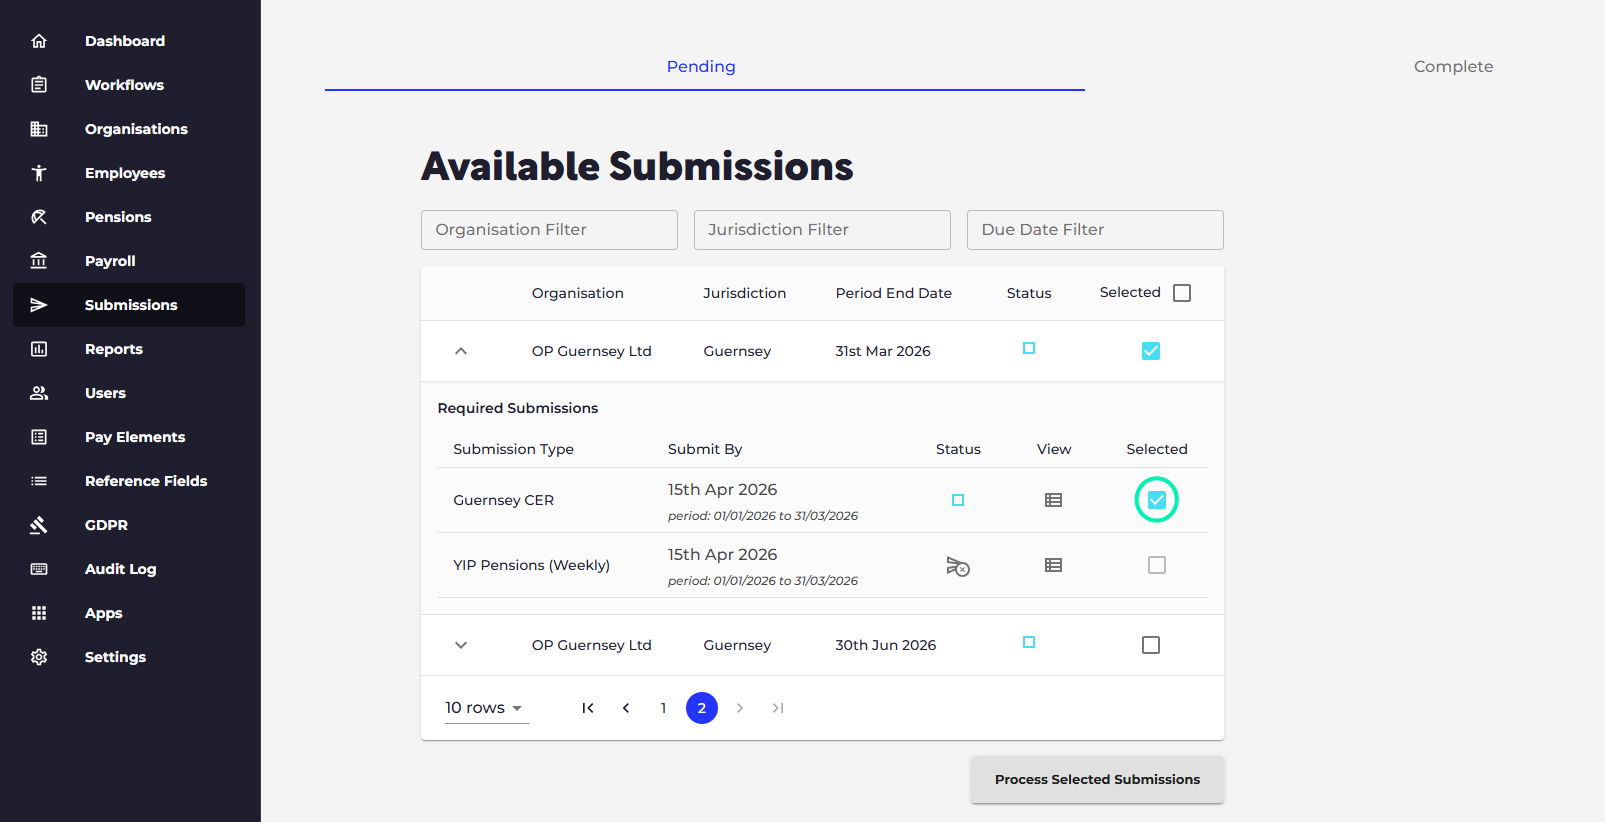Image resolution: width=1605 pixels, height=822 pixels.
Task: Toggle the header Selected all checkbox
Action: click(x=1182, y=293)
